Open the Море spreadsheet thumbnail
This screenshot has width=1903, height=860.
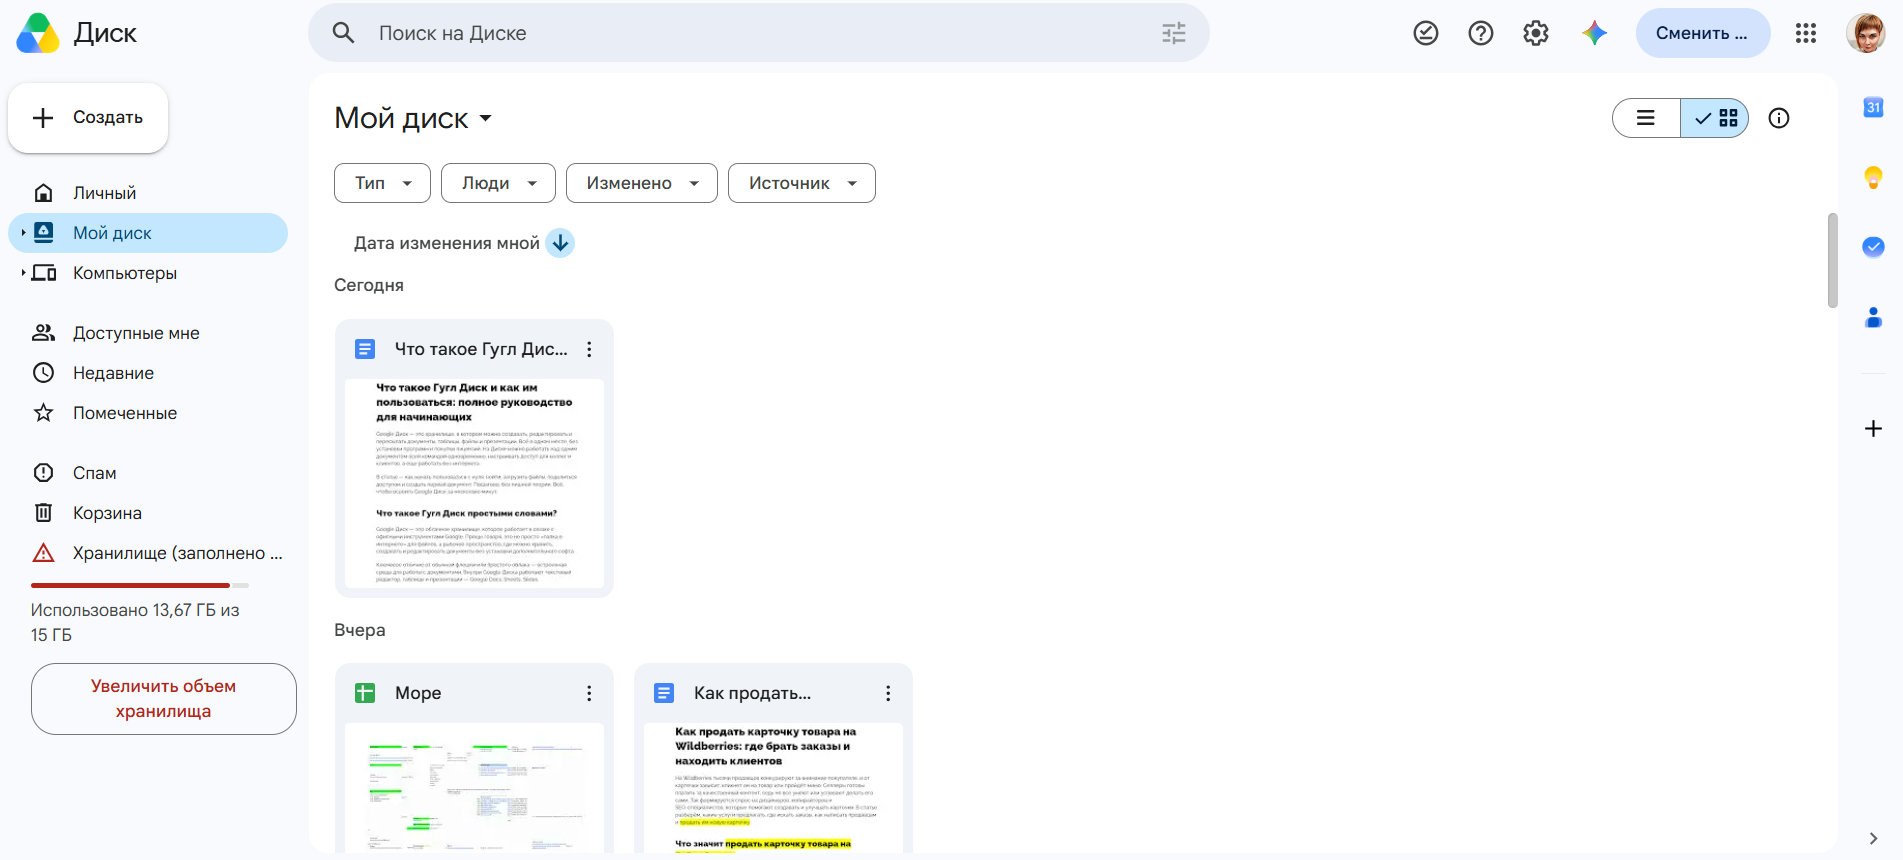click(474, 787)
